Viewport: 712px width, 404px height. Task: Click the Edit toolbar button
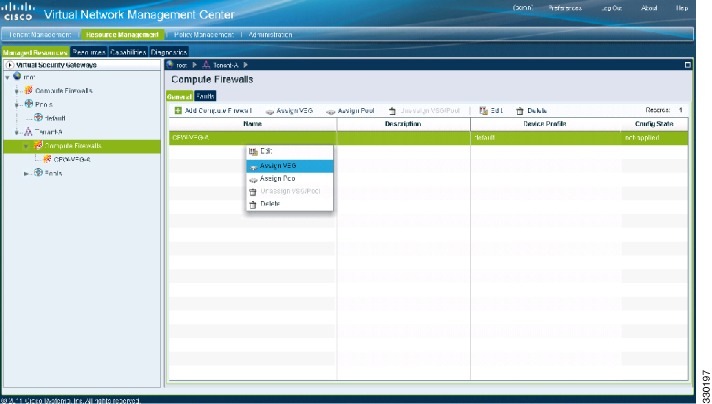[x=491, y=111]
